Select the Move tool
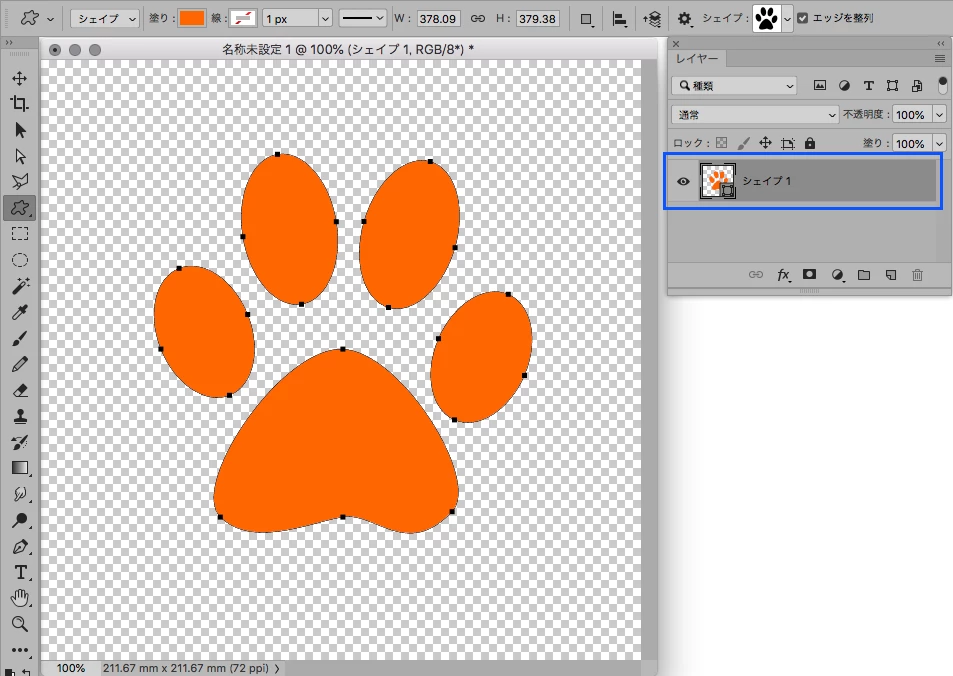Viewport: 953px width, 676px height. [x=19, y=78]
